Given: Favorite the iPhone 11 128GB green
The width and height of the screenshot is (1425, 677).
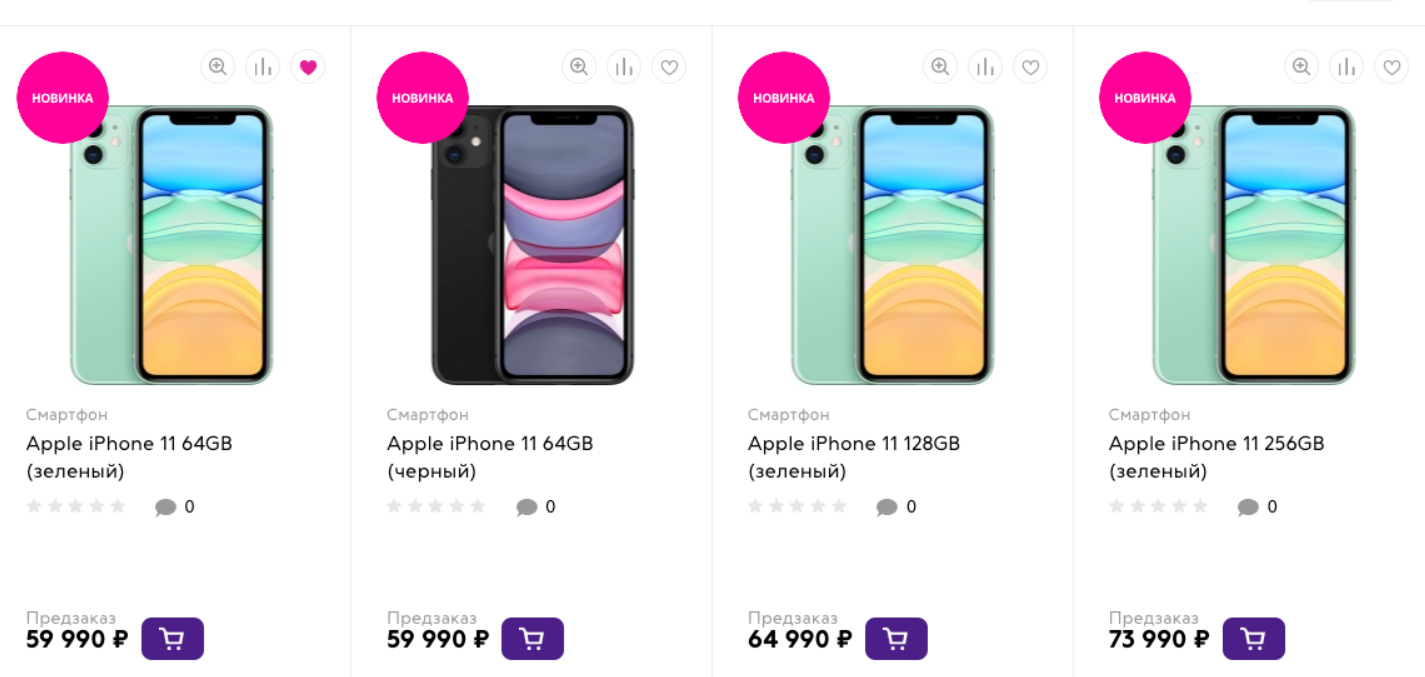Looking at the screenshot, I should point(1030,67).
